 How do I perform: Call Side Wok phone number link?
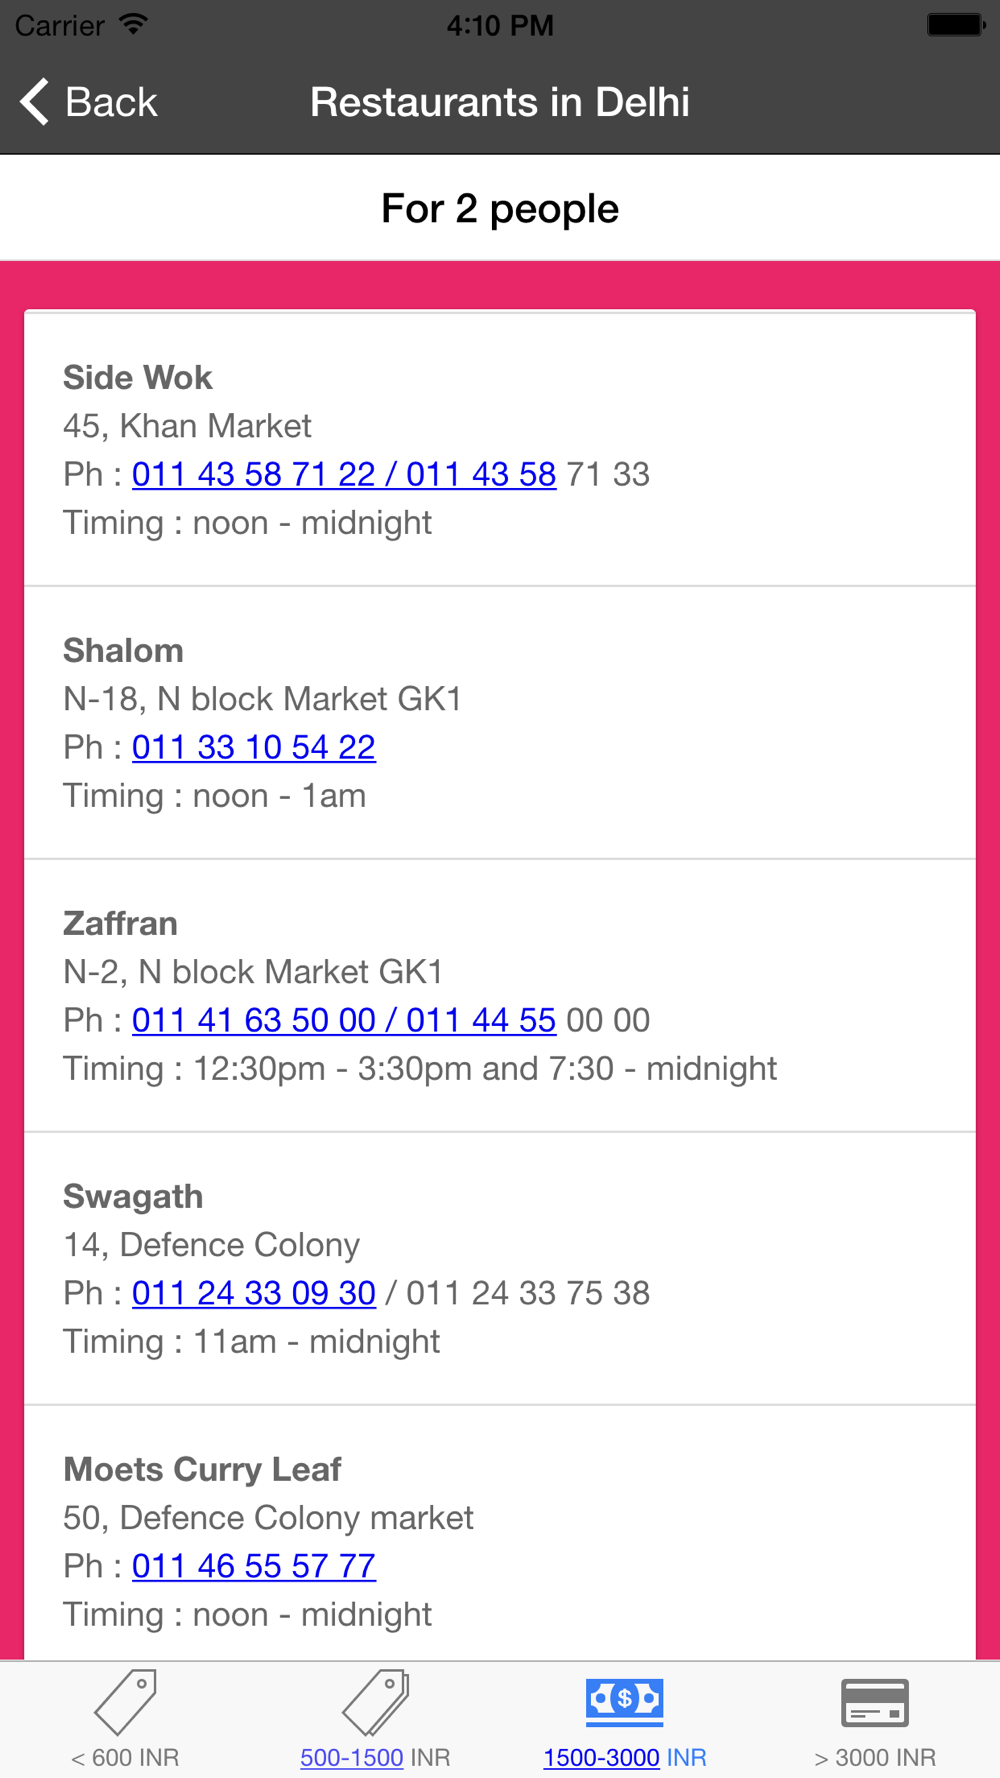[344, 474]
